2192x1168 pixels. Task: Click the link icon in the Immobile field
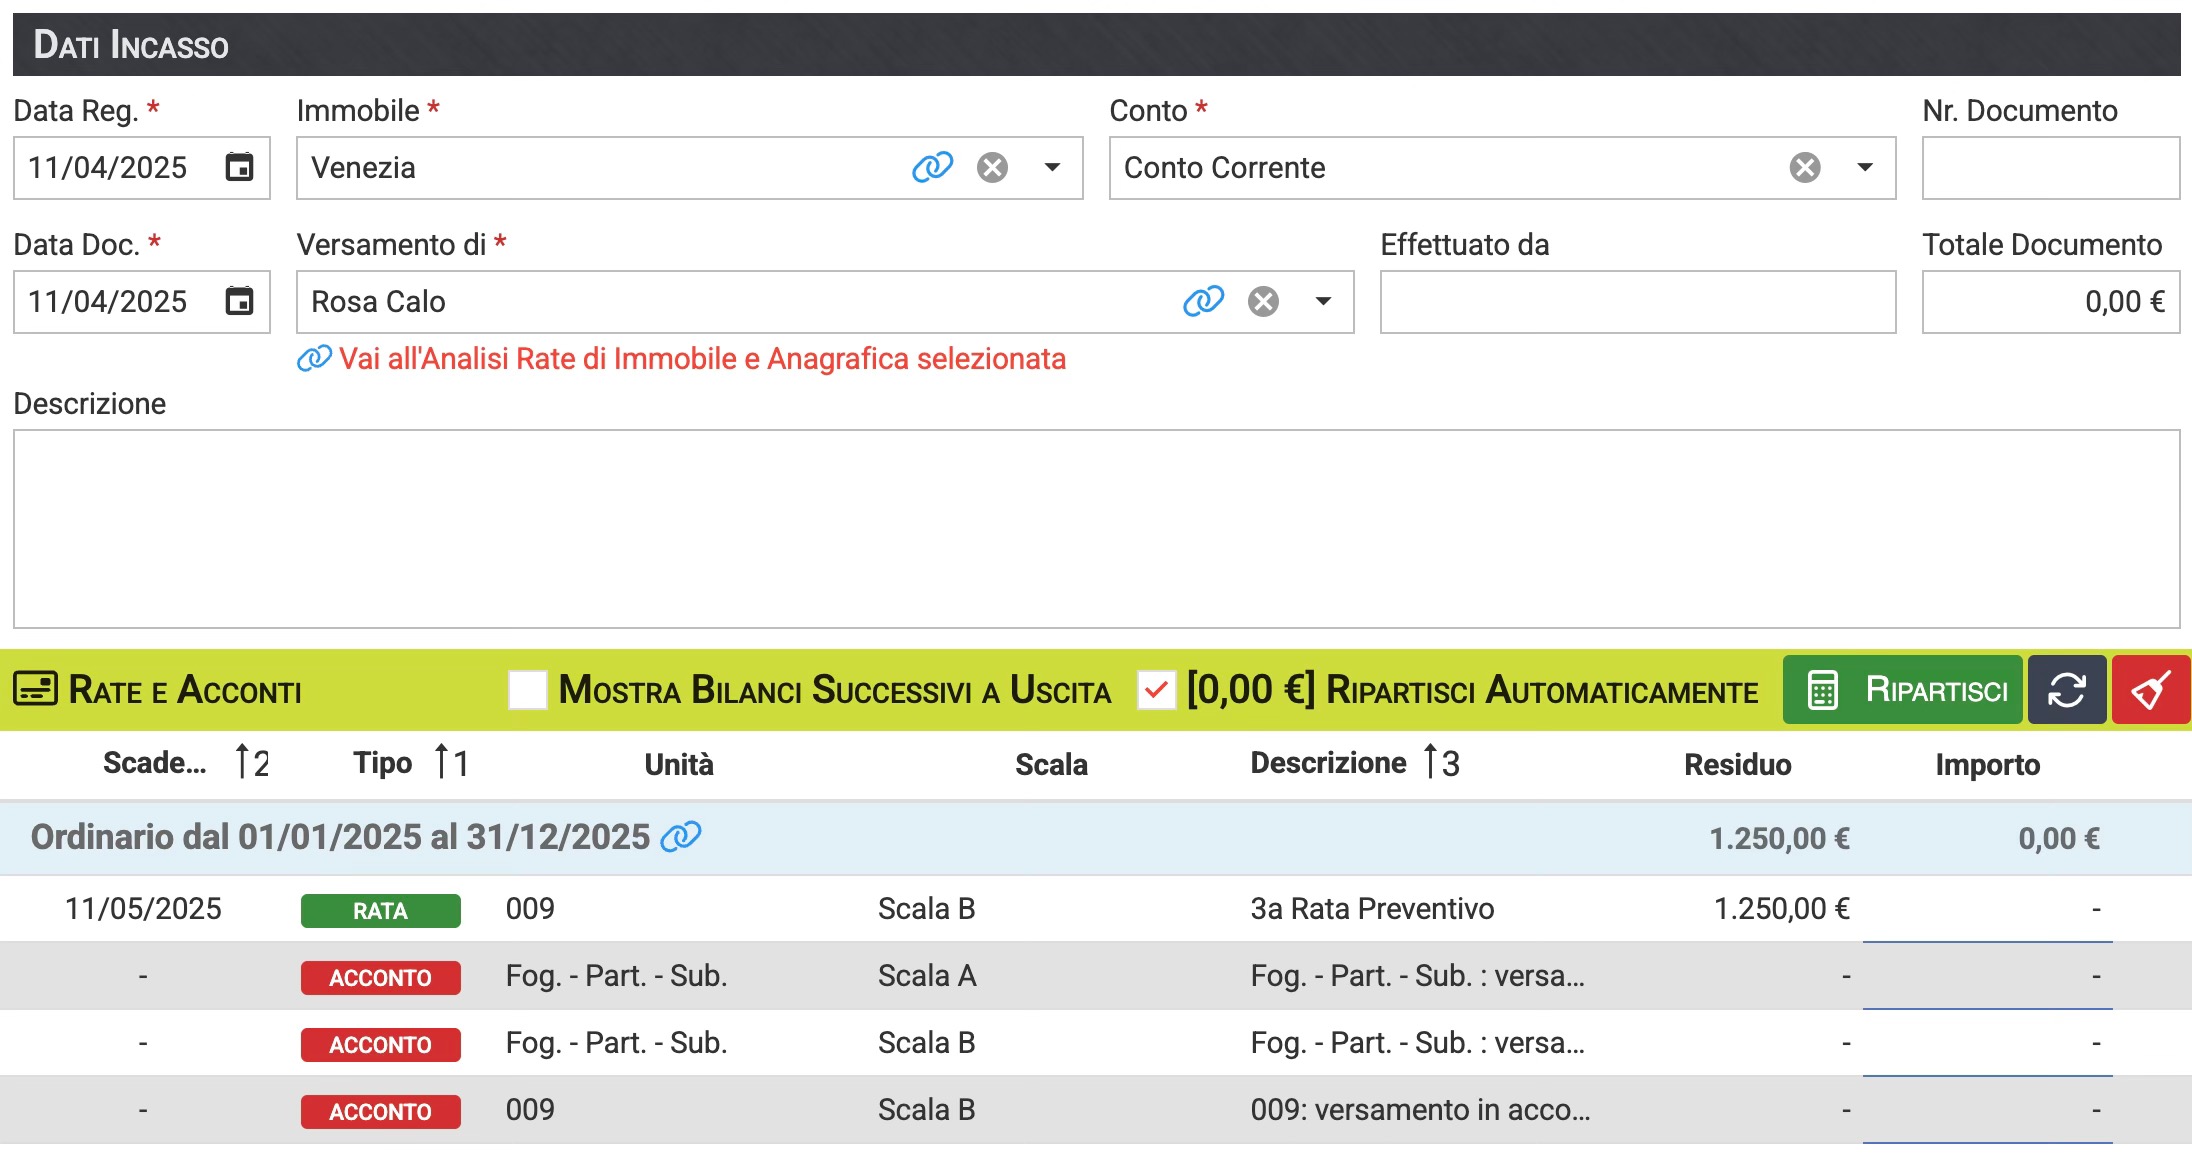(932, 167)
